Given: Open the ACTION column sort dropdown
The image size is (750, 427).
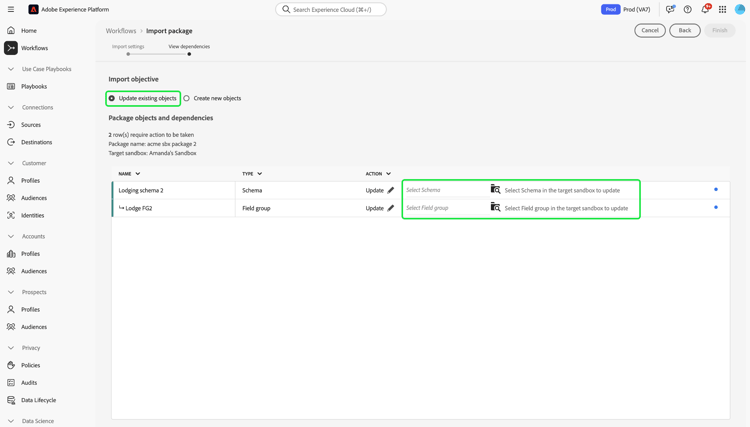Looking at the screenshot, I should [x=388, y=174].
